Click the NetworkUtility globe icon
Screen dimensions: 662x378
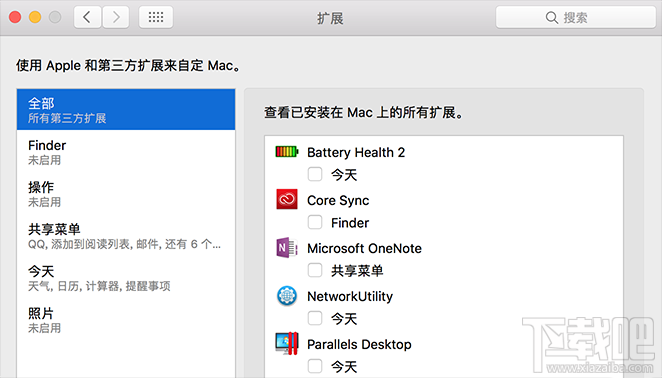[287, 295]
